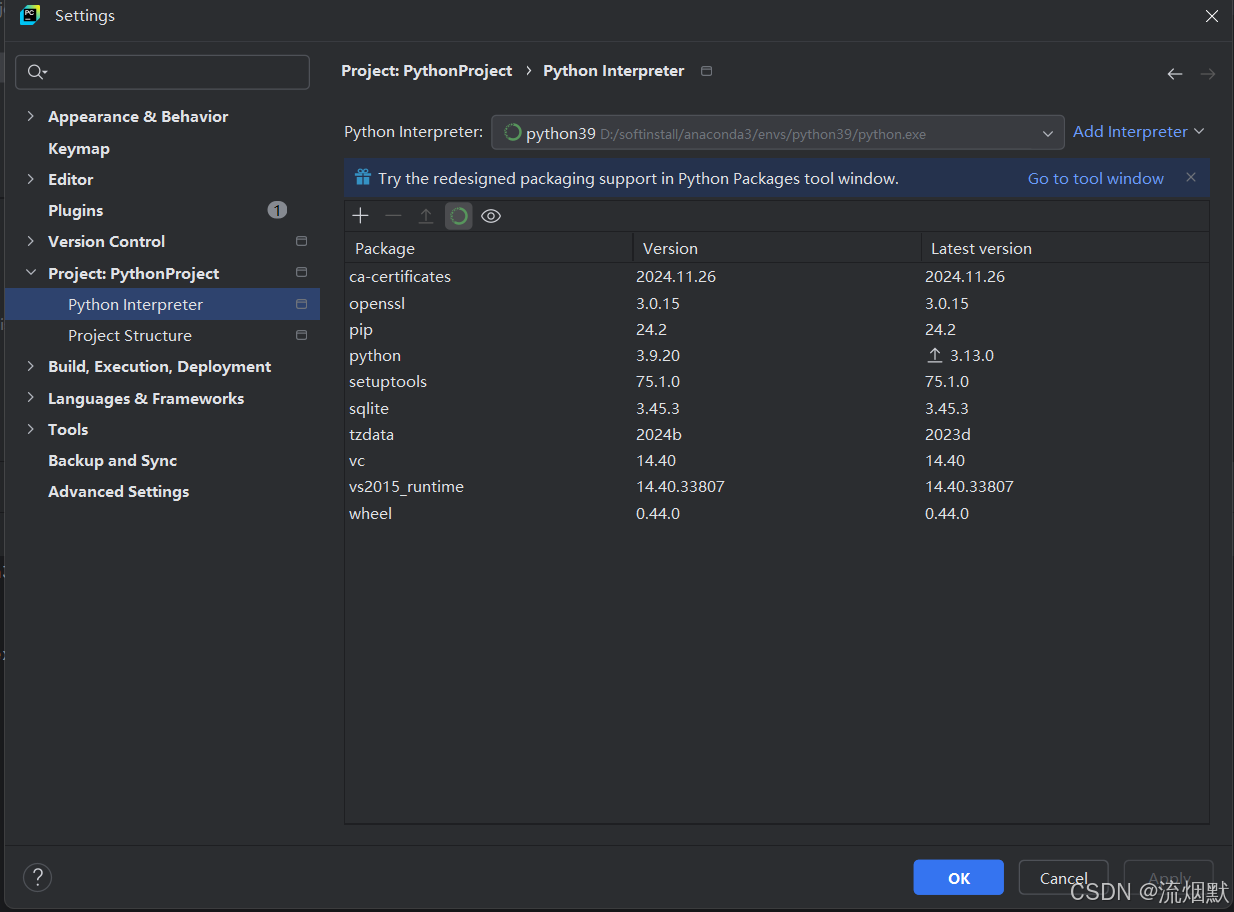This screenshot has width=1234, height=912.
Task: Go back with the left arrow
Action: click(x=1175, y=74)
